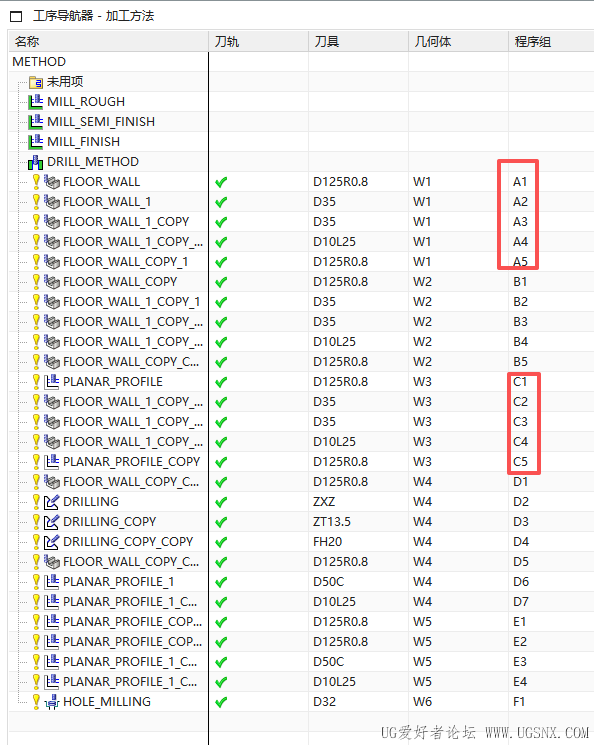
Task: Select the METHOD root node
Action: (39, 62)
